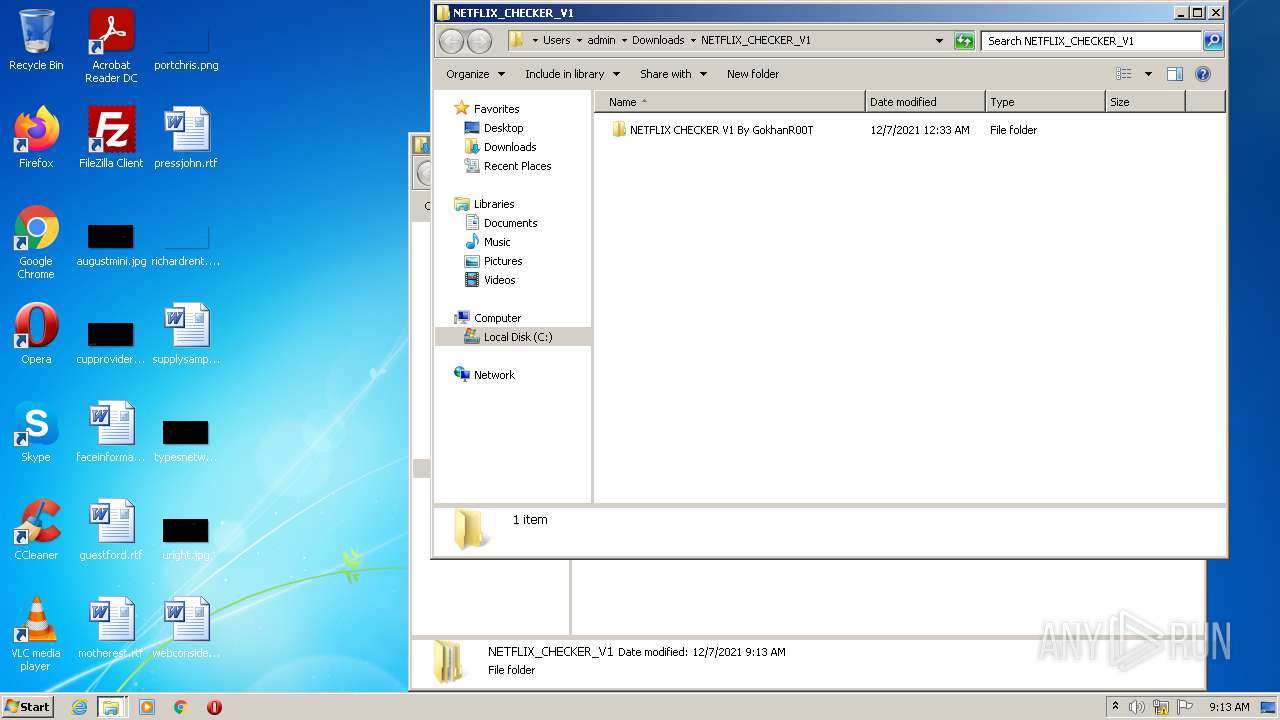Click the Forward arrow in Explorer
The height and width of the screenshot is (720, 1280).
point(480,41)
